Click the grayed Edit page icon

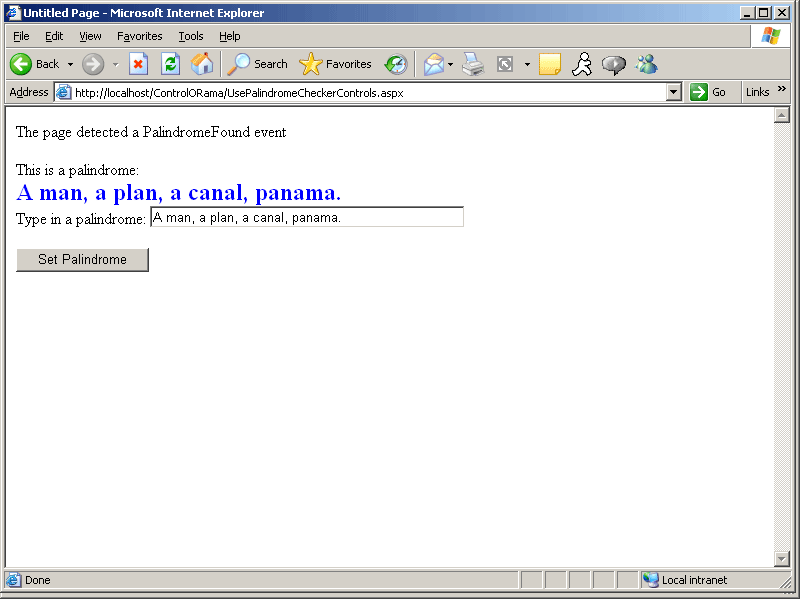[x=505, y=64]
